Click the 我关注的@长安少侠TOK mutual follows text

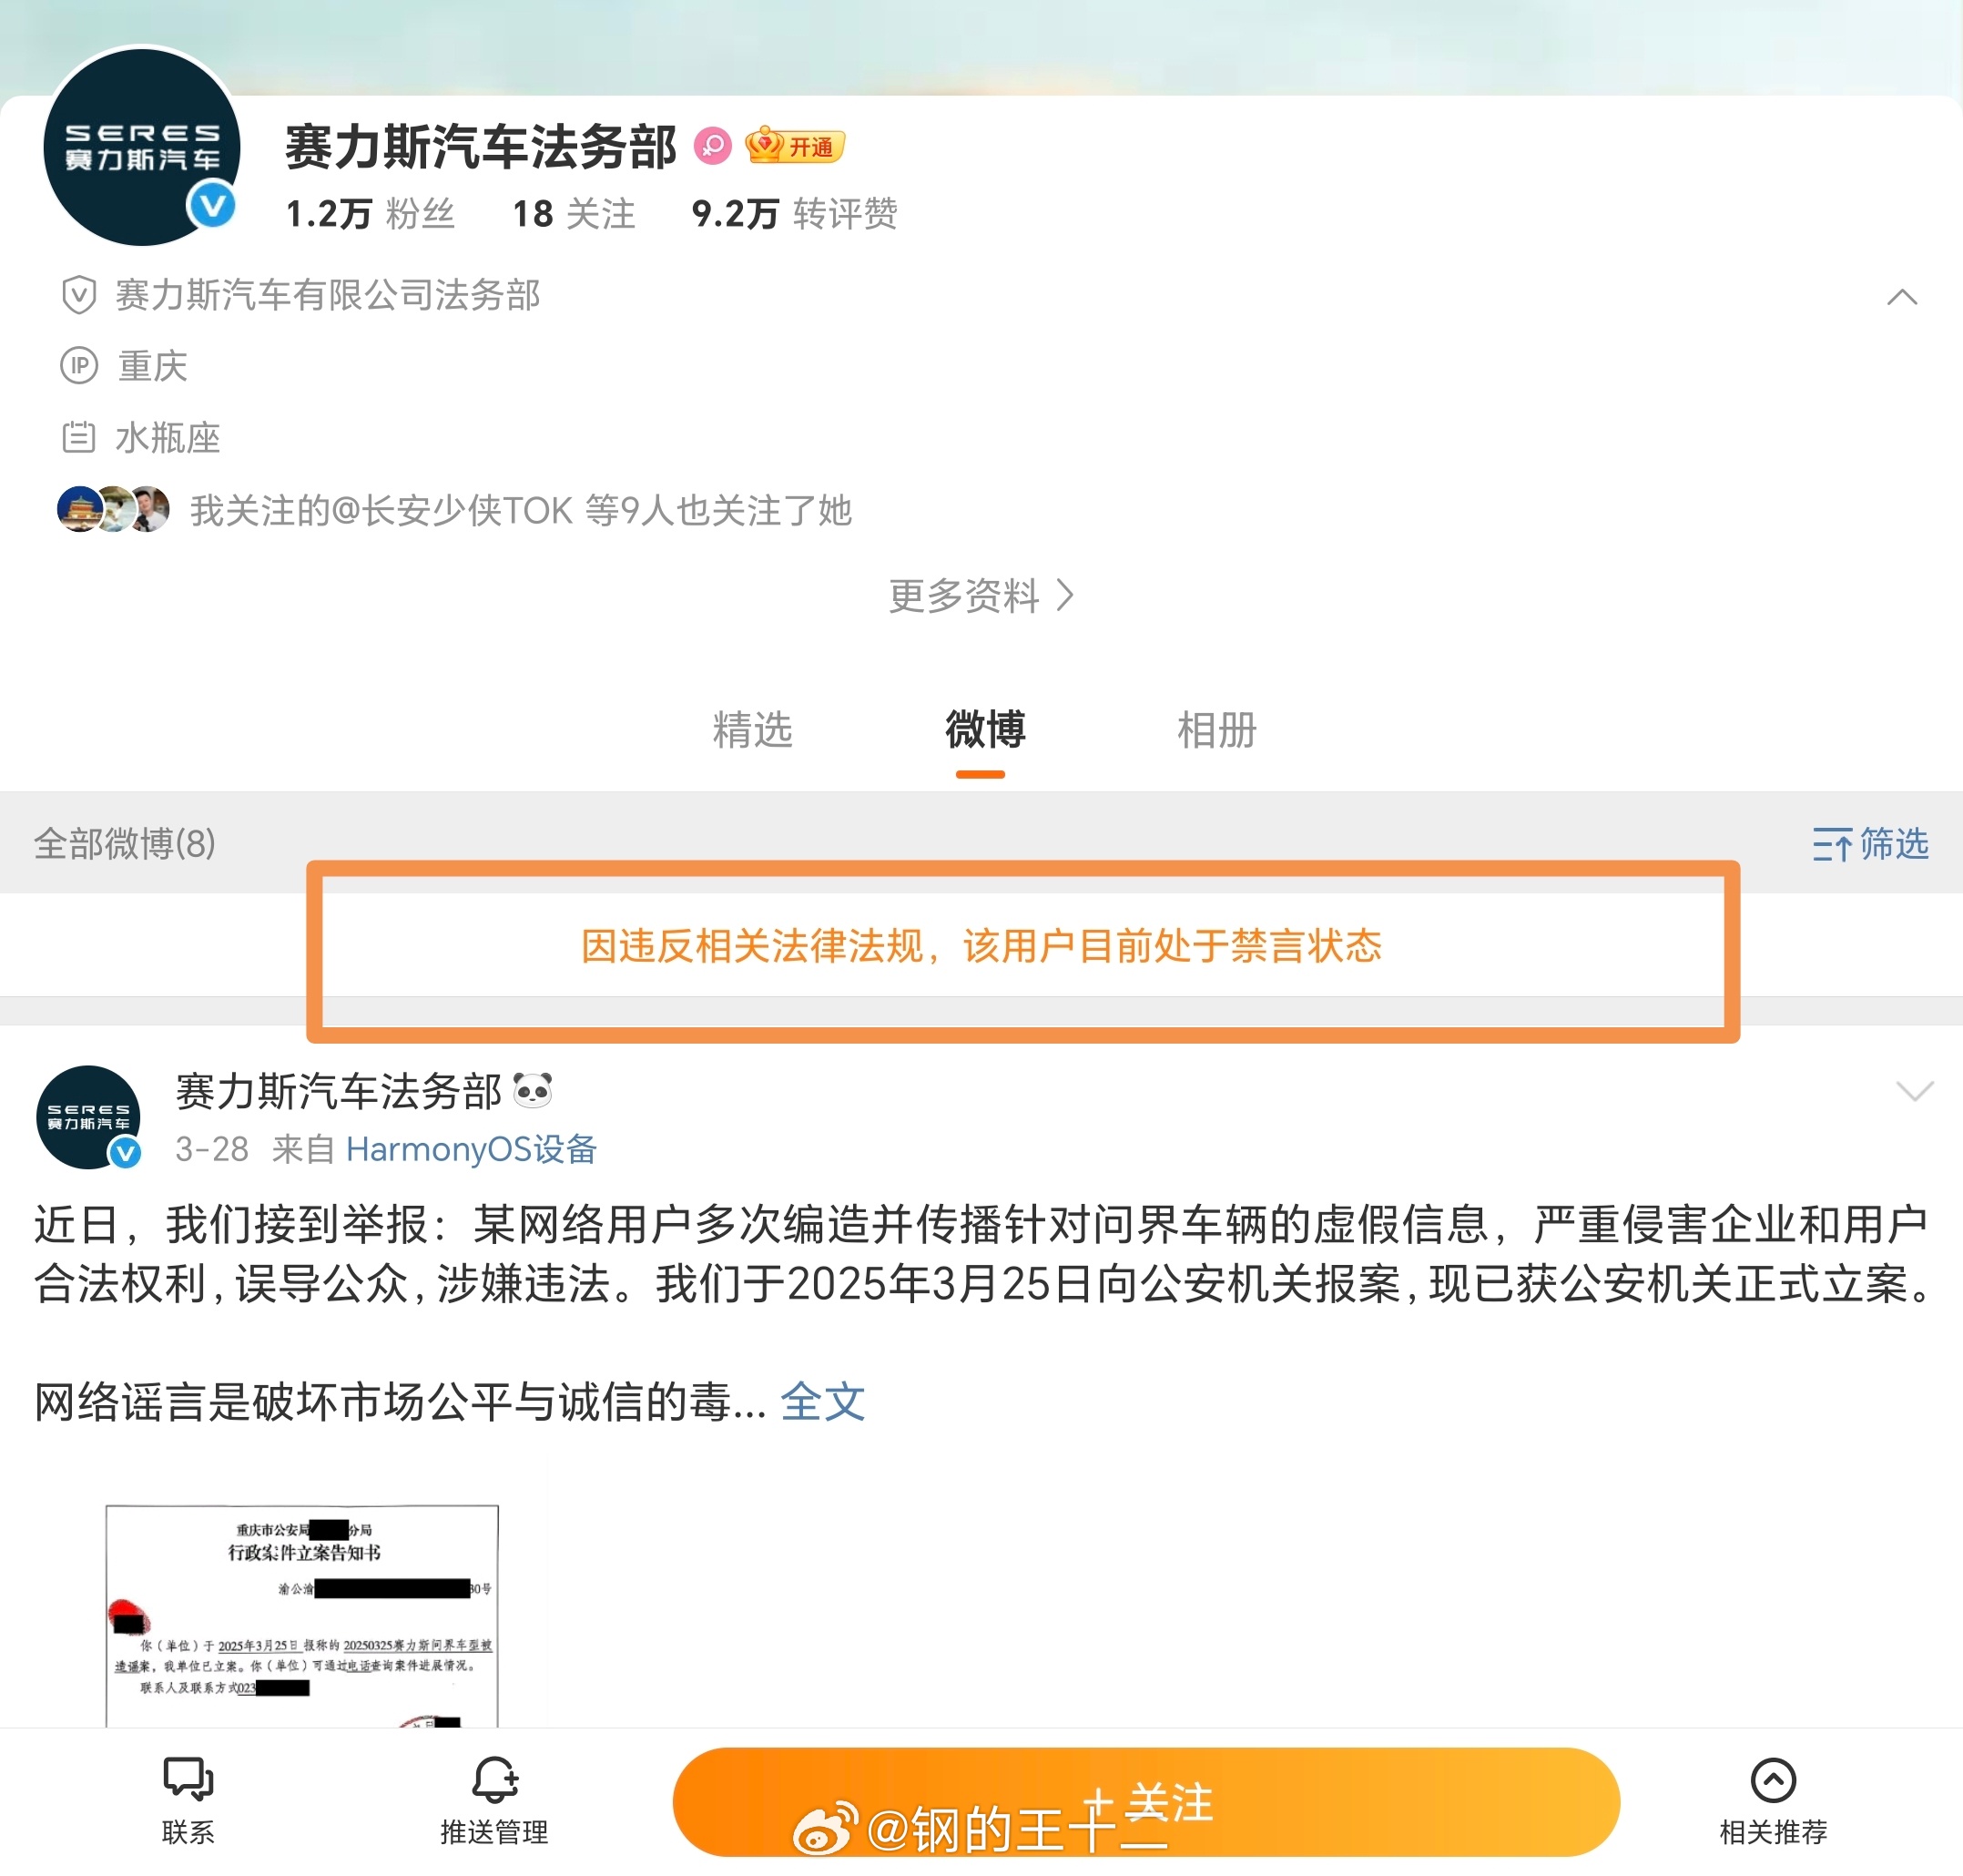click(x=521, y=510)
